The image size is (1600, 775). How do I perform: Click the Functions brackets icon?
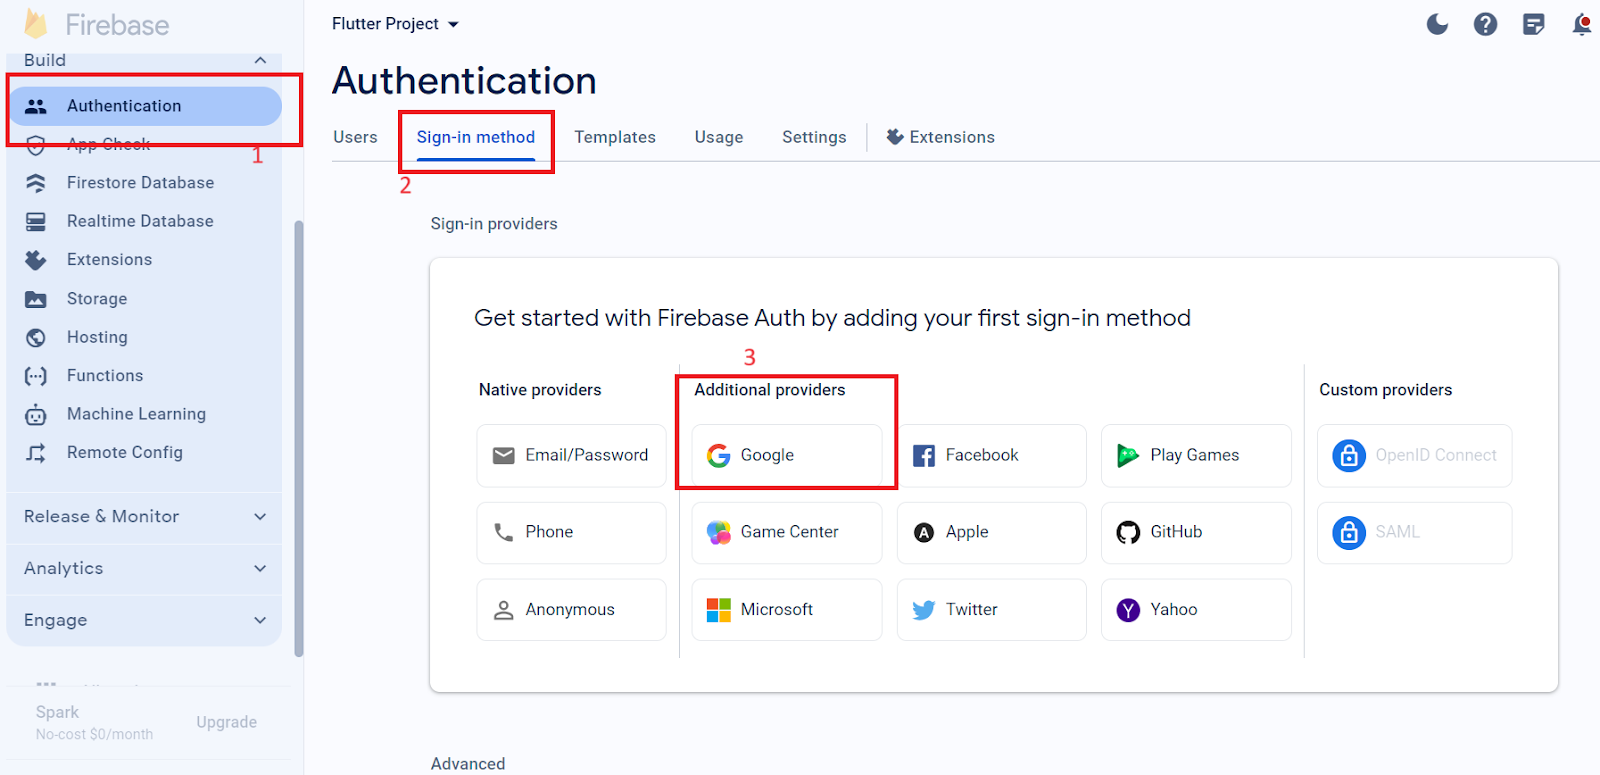click(x=36, y=376)
